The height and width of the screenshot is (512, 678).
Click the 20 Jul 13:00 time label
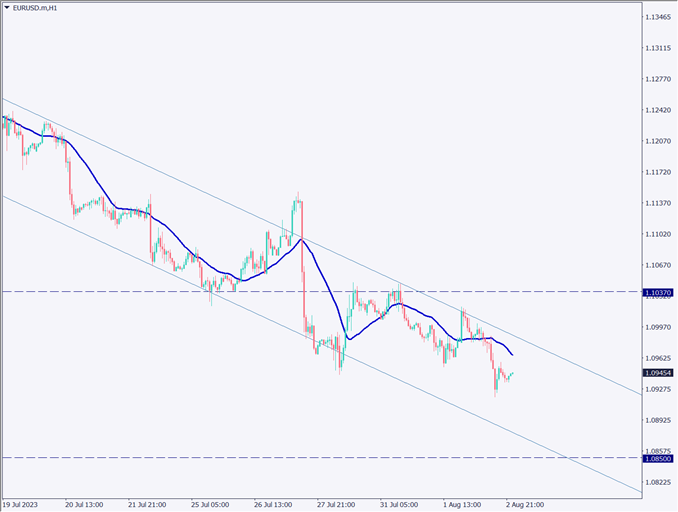coord(84,503)
